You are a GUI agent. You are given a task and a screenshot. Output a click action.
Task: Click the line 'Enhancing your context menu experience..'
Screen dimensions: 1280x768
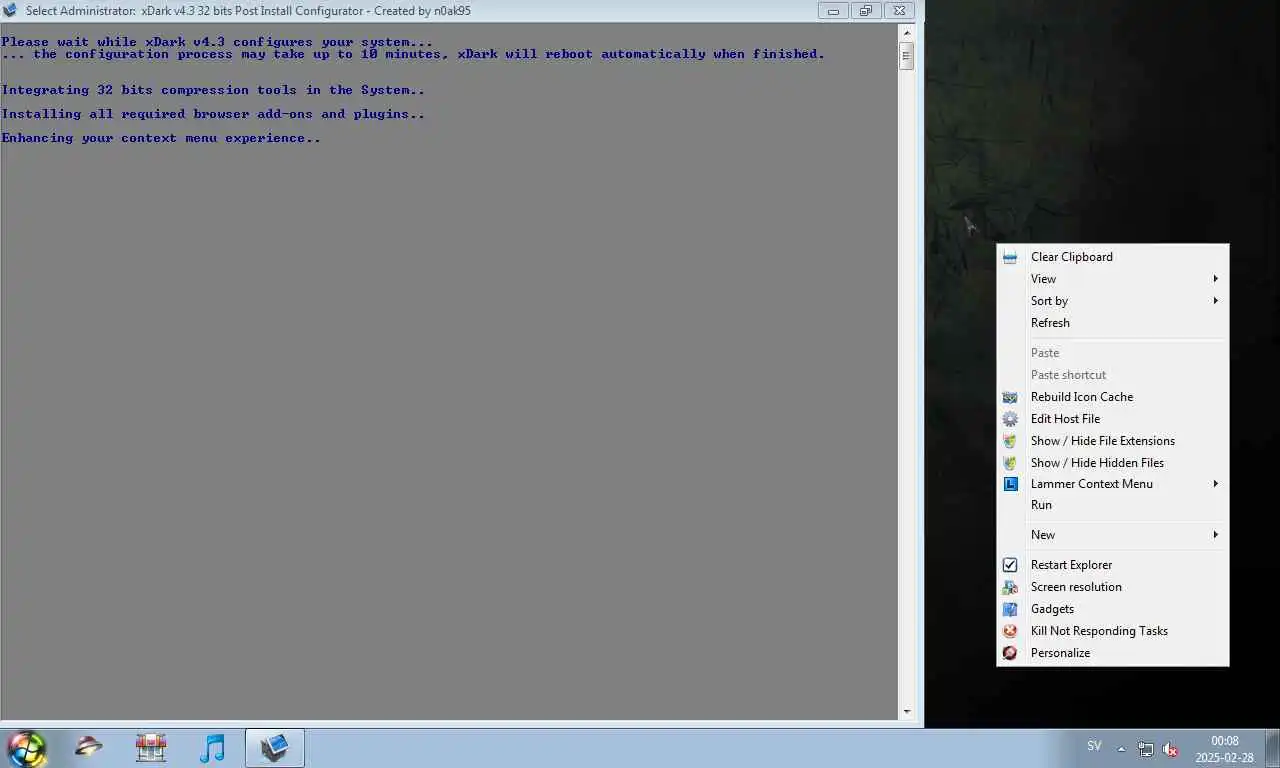pyautogui.click(x=161, y=138)
